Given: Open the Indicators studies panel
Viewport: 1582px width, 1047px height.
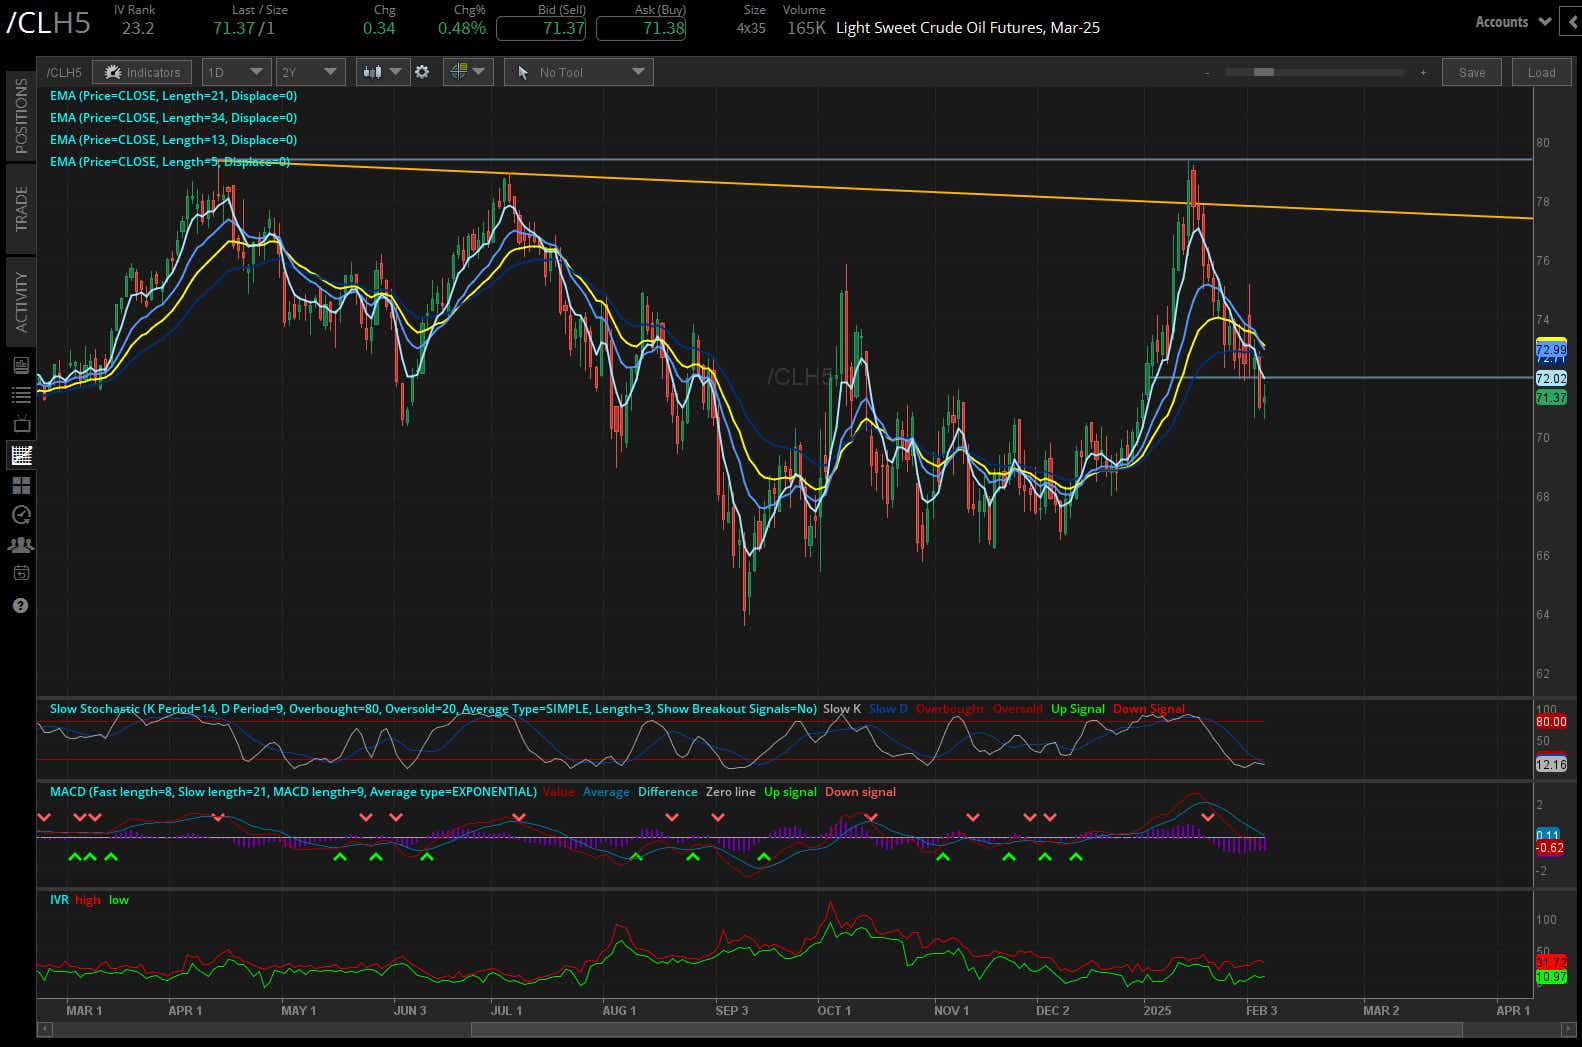Looking at the screenshot, I should tap(142, 72).
